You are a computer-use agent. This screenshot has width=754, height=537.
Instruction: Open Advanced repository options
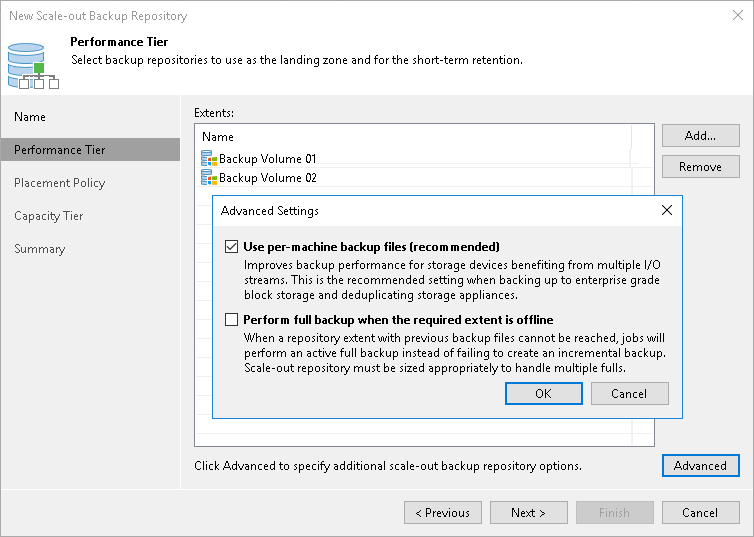coord(701,465)
